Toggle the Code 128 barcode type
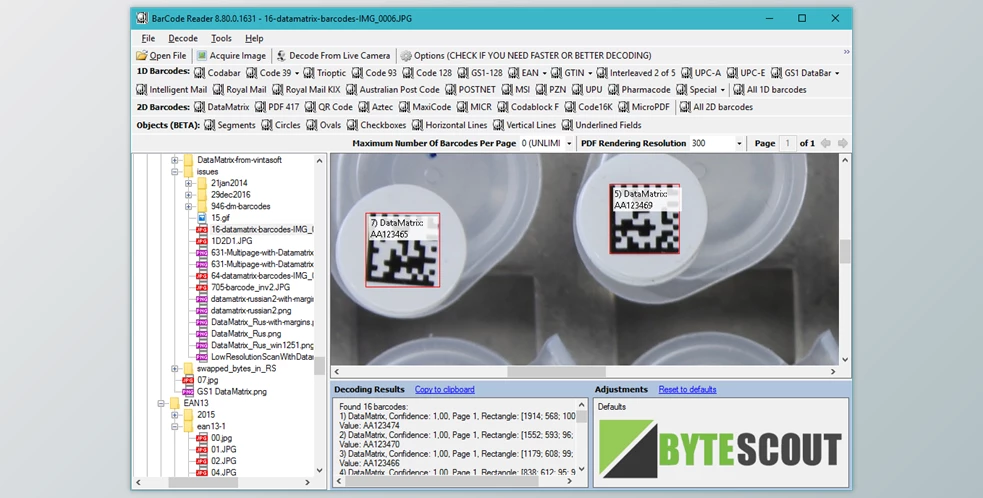The image size is (983, 498). [x=427, y=73]
